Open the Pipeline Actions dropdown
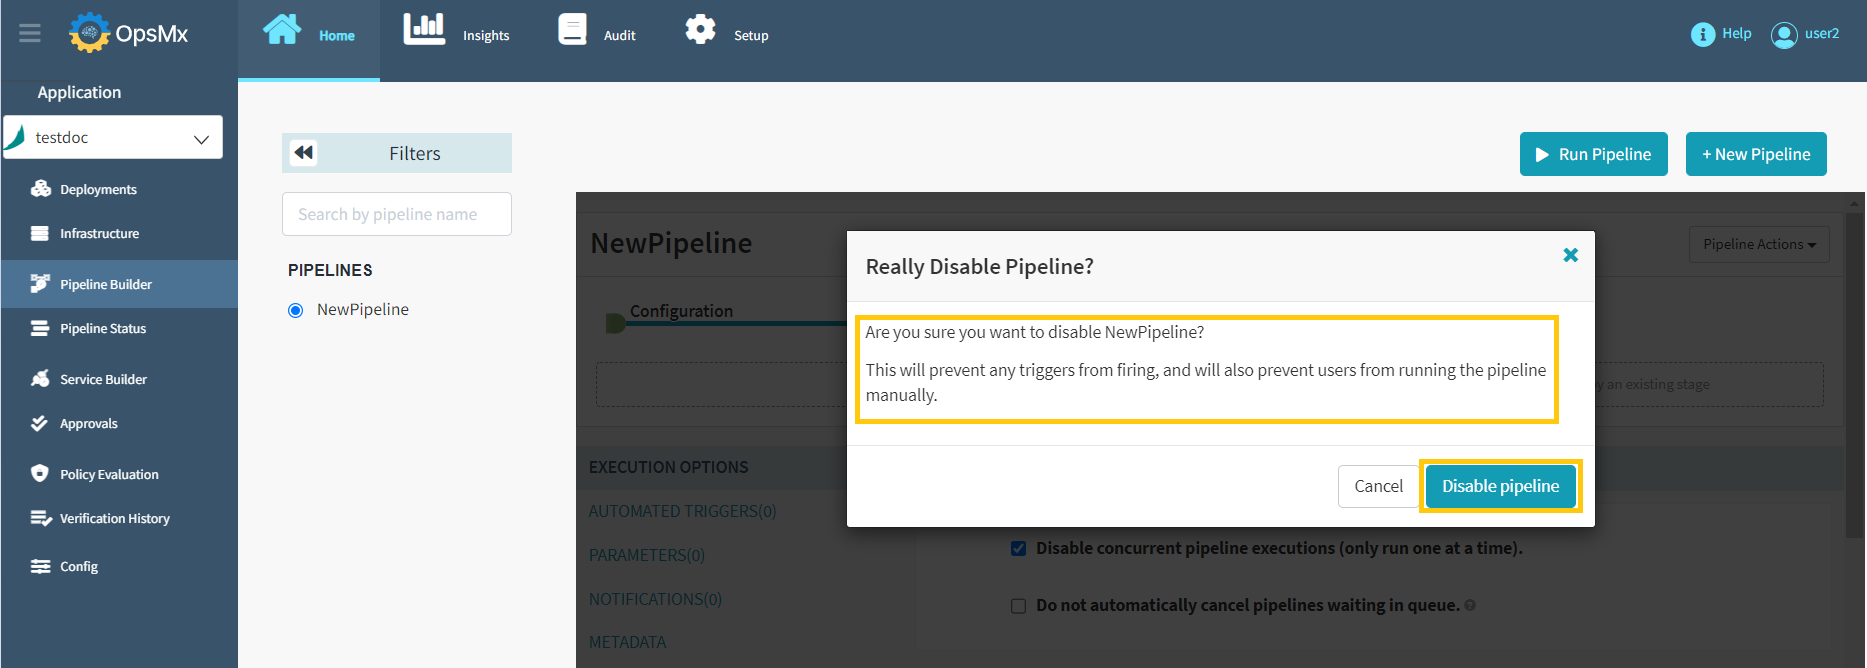 (x=1758, y=243)
